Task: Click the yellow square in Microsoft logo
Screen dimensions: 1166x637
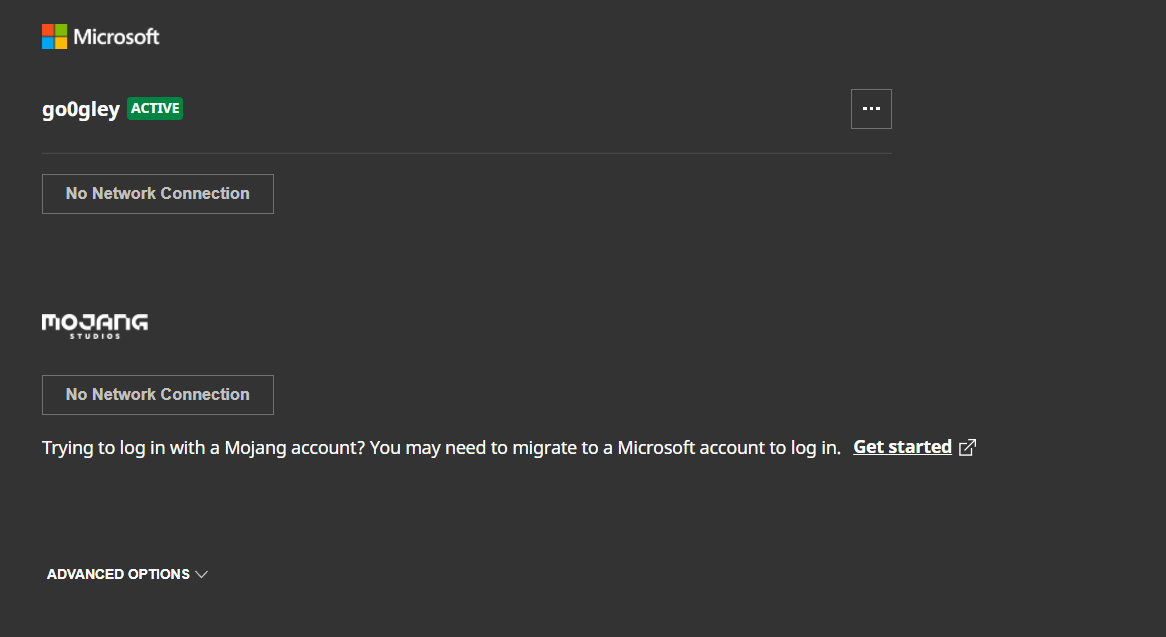Action: click(61, 43)
